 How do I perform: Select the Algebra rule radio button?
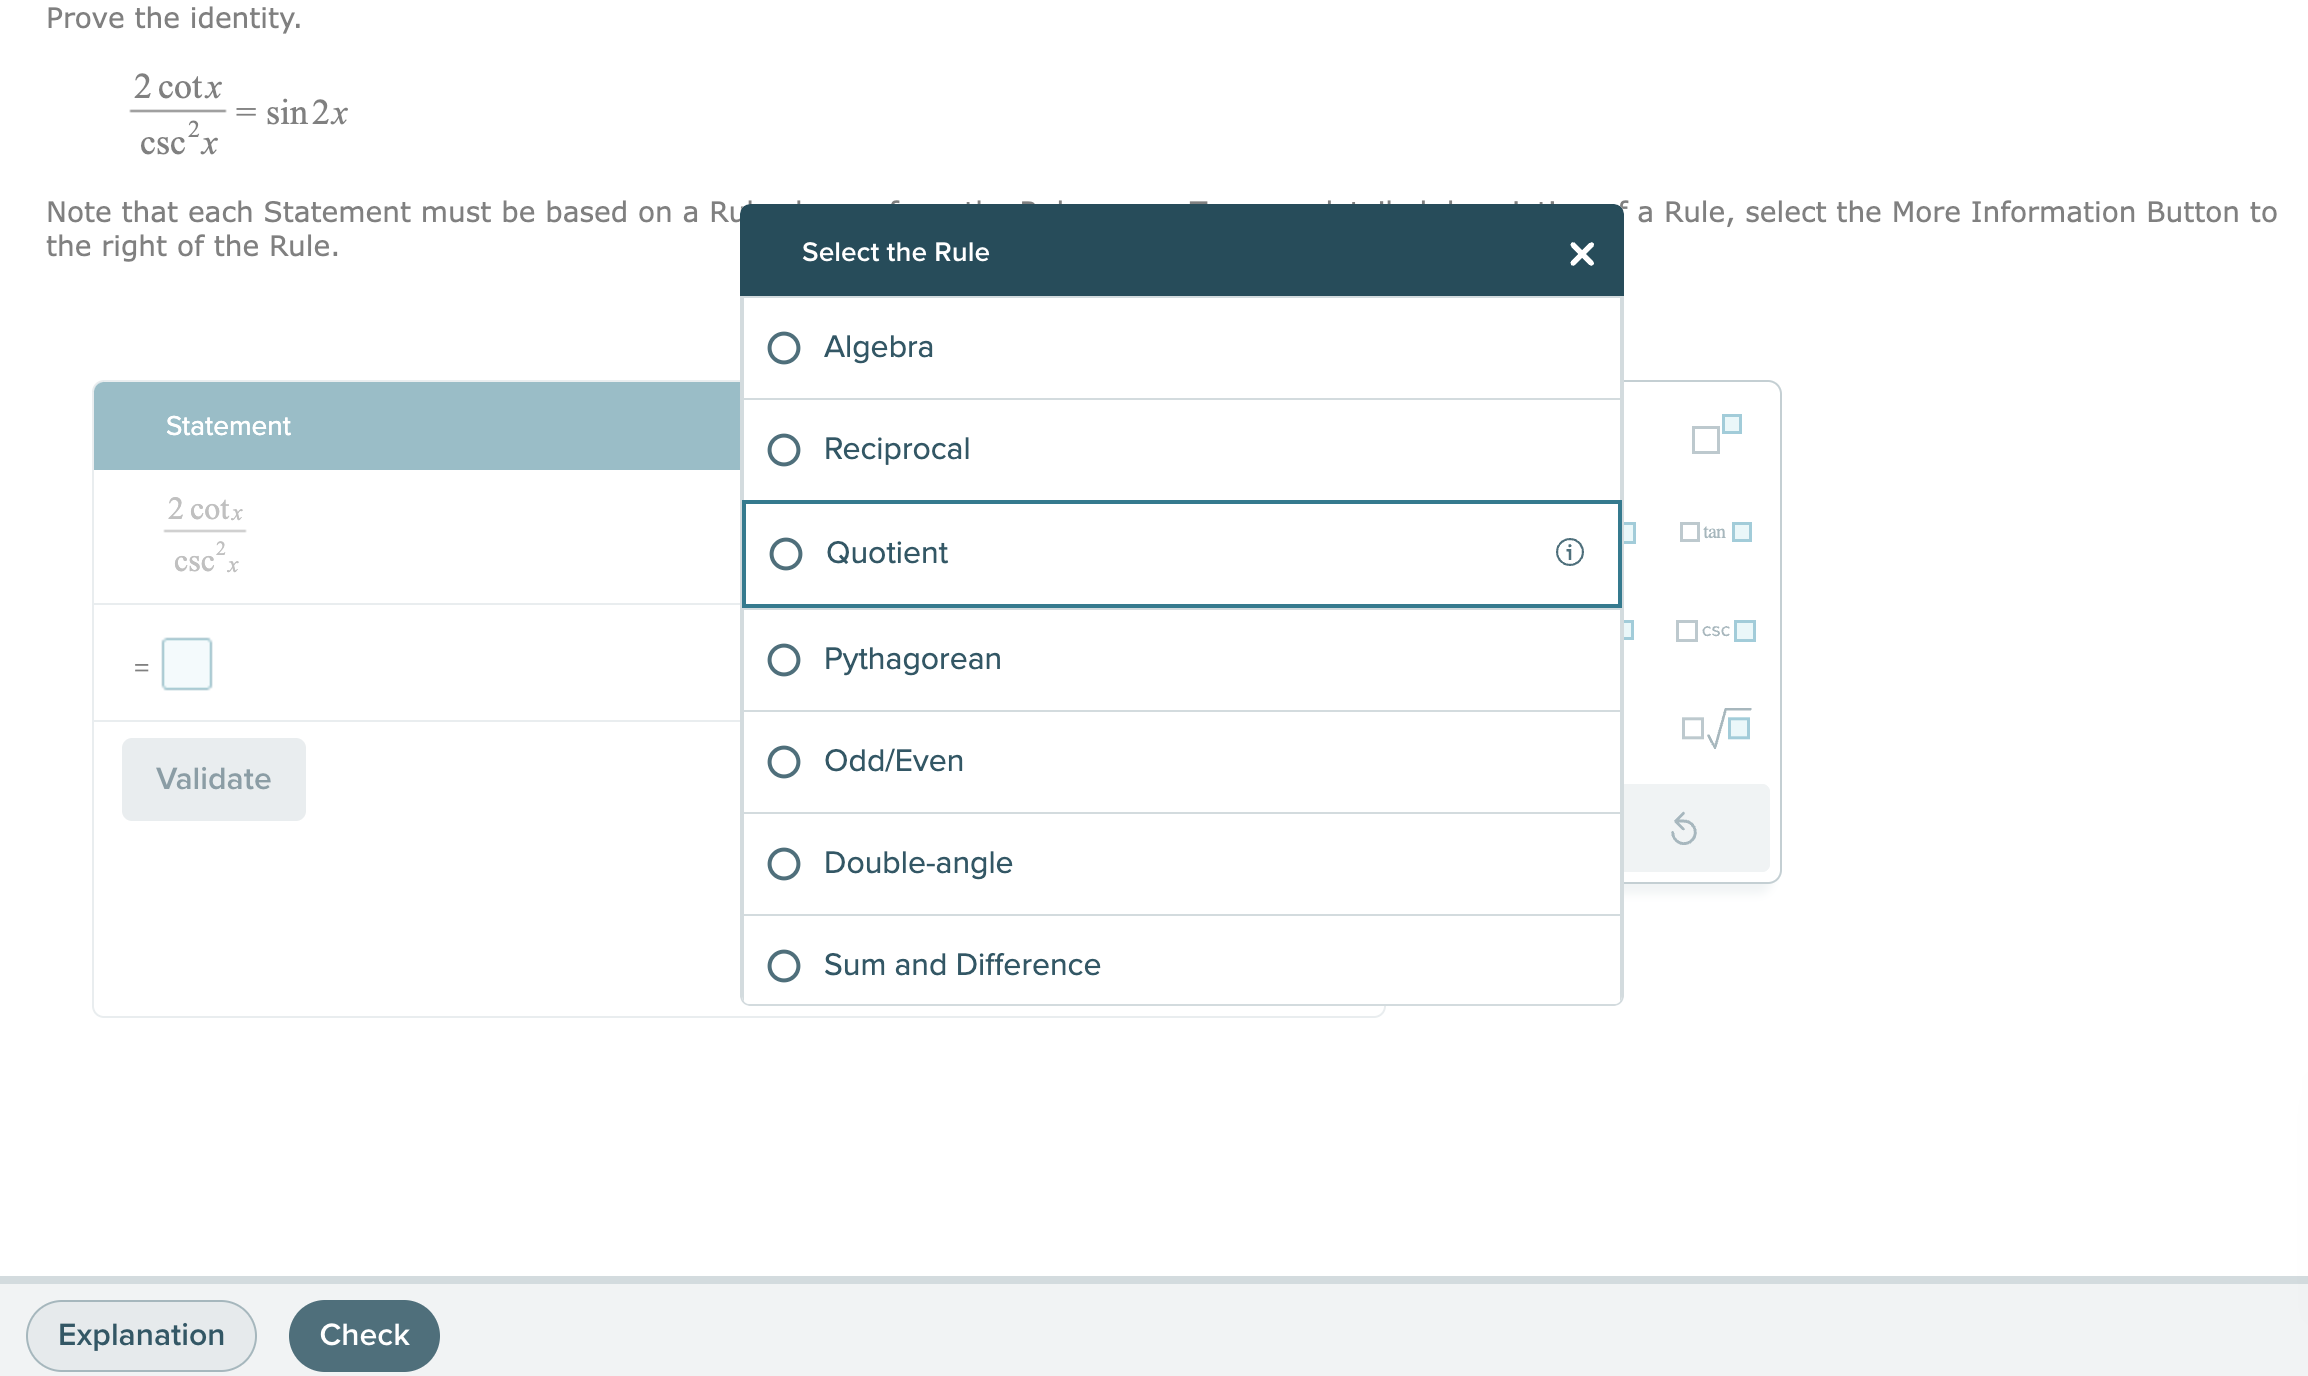pyautogui.click(x=784, y=348)
